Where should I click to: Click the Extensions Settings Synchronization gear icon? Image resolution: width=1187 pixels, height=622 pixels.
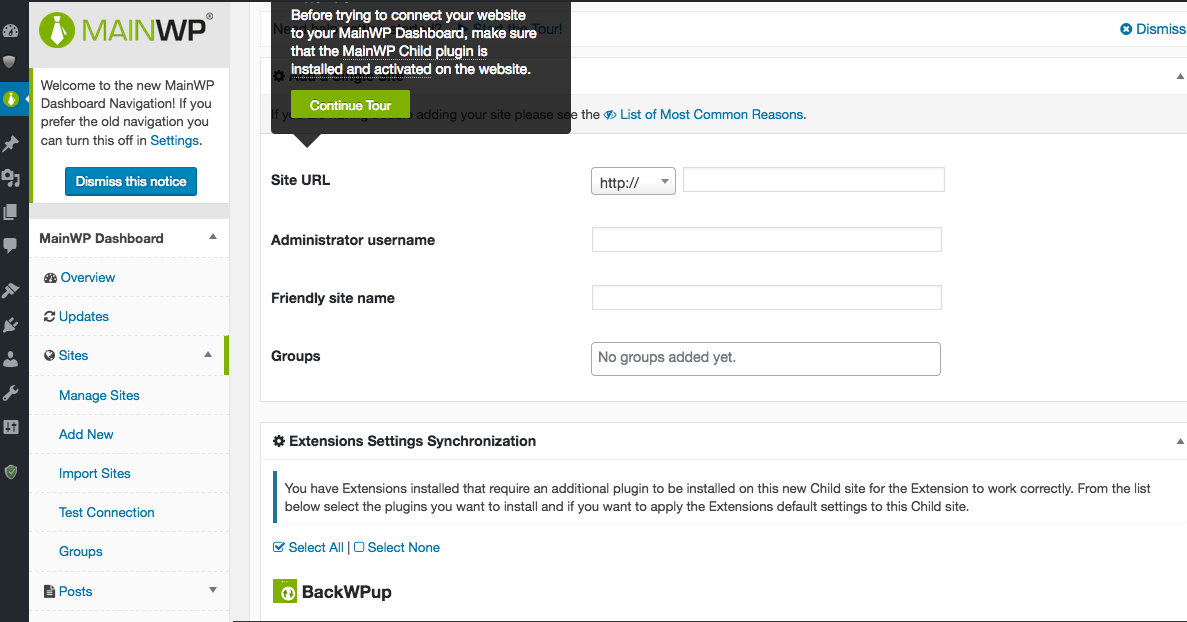coord(279,441)
